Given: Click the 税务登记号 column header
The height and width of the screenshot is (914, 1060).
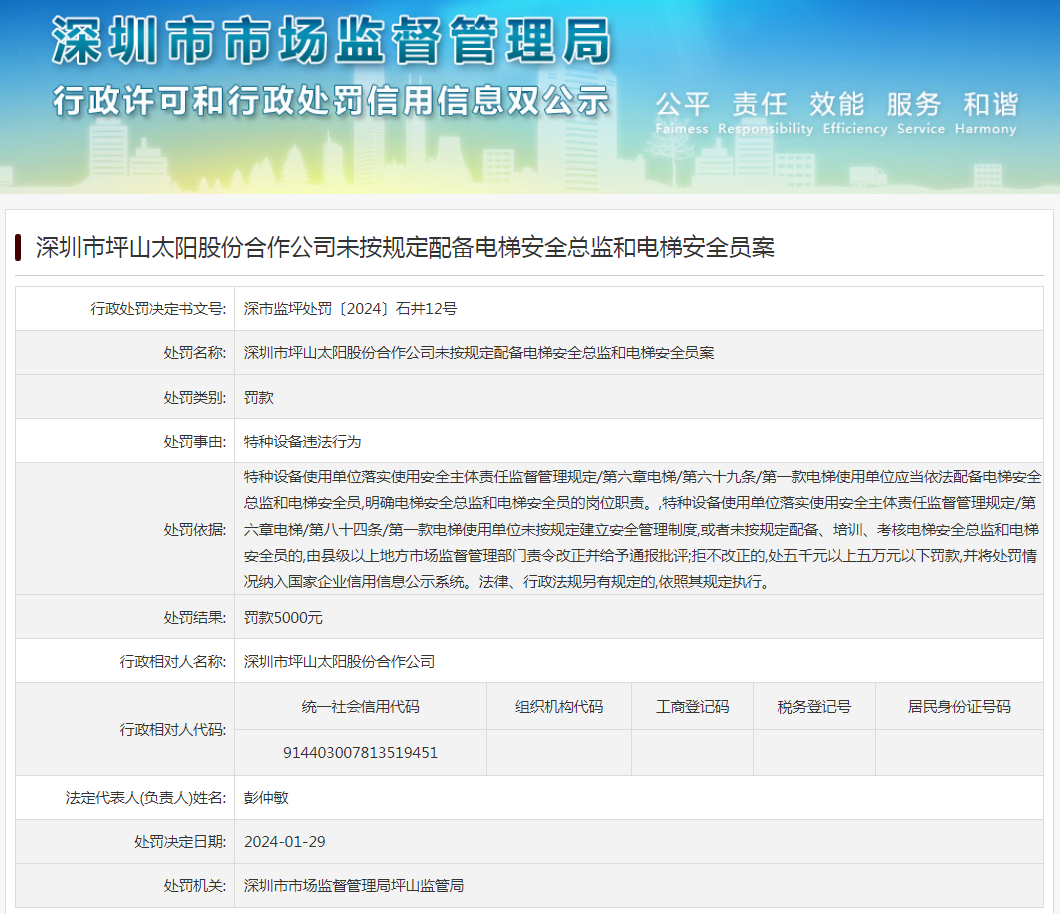Looking at the screenshot, I should [814, 706].
